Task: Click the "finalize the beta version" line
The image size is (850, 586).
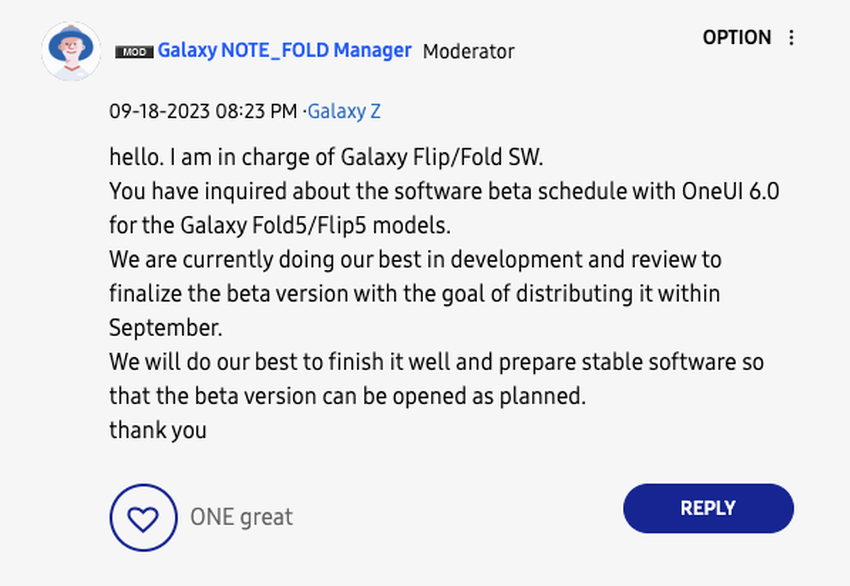Action: [x=414, y=294]
